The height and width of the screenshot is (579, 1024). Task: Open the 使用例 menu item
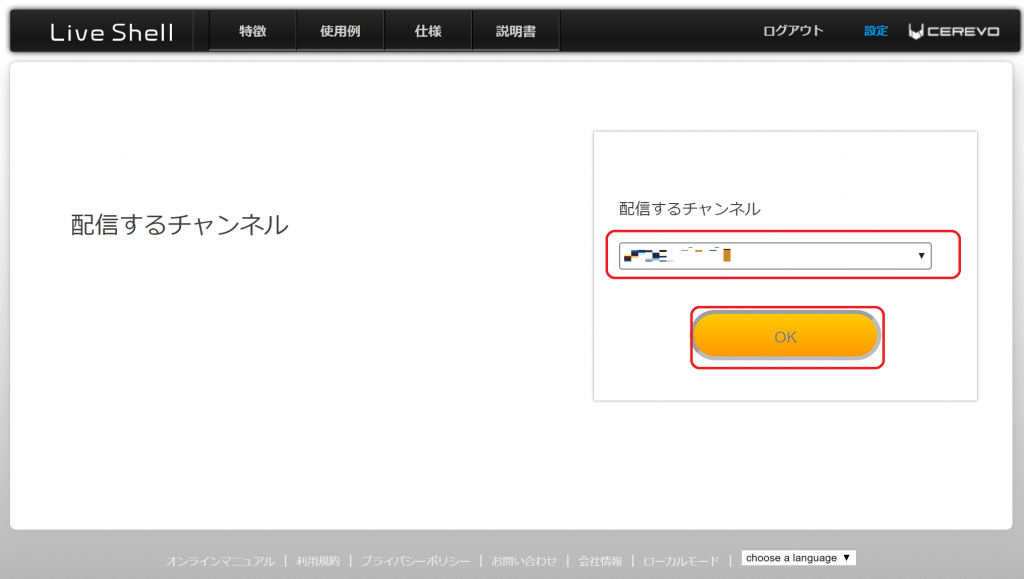pos(339,30)
